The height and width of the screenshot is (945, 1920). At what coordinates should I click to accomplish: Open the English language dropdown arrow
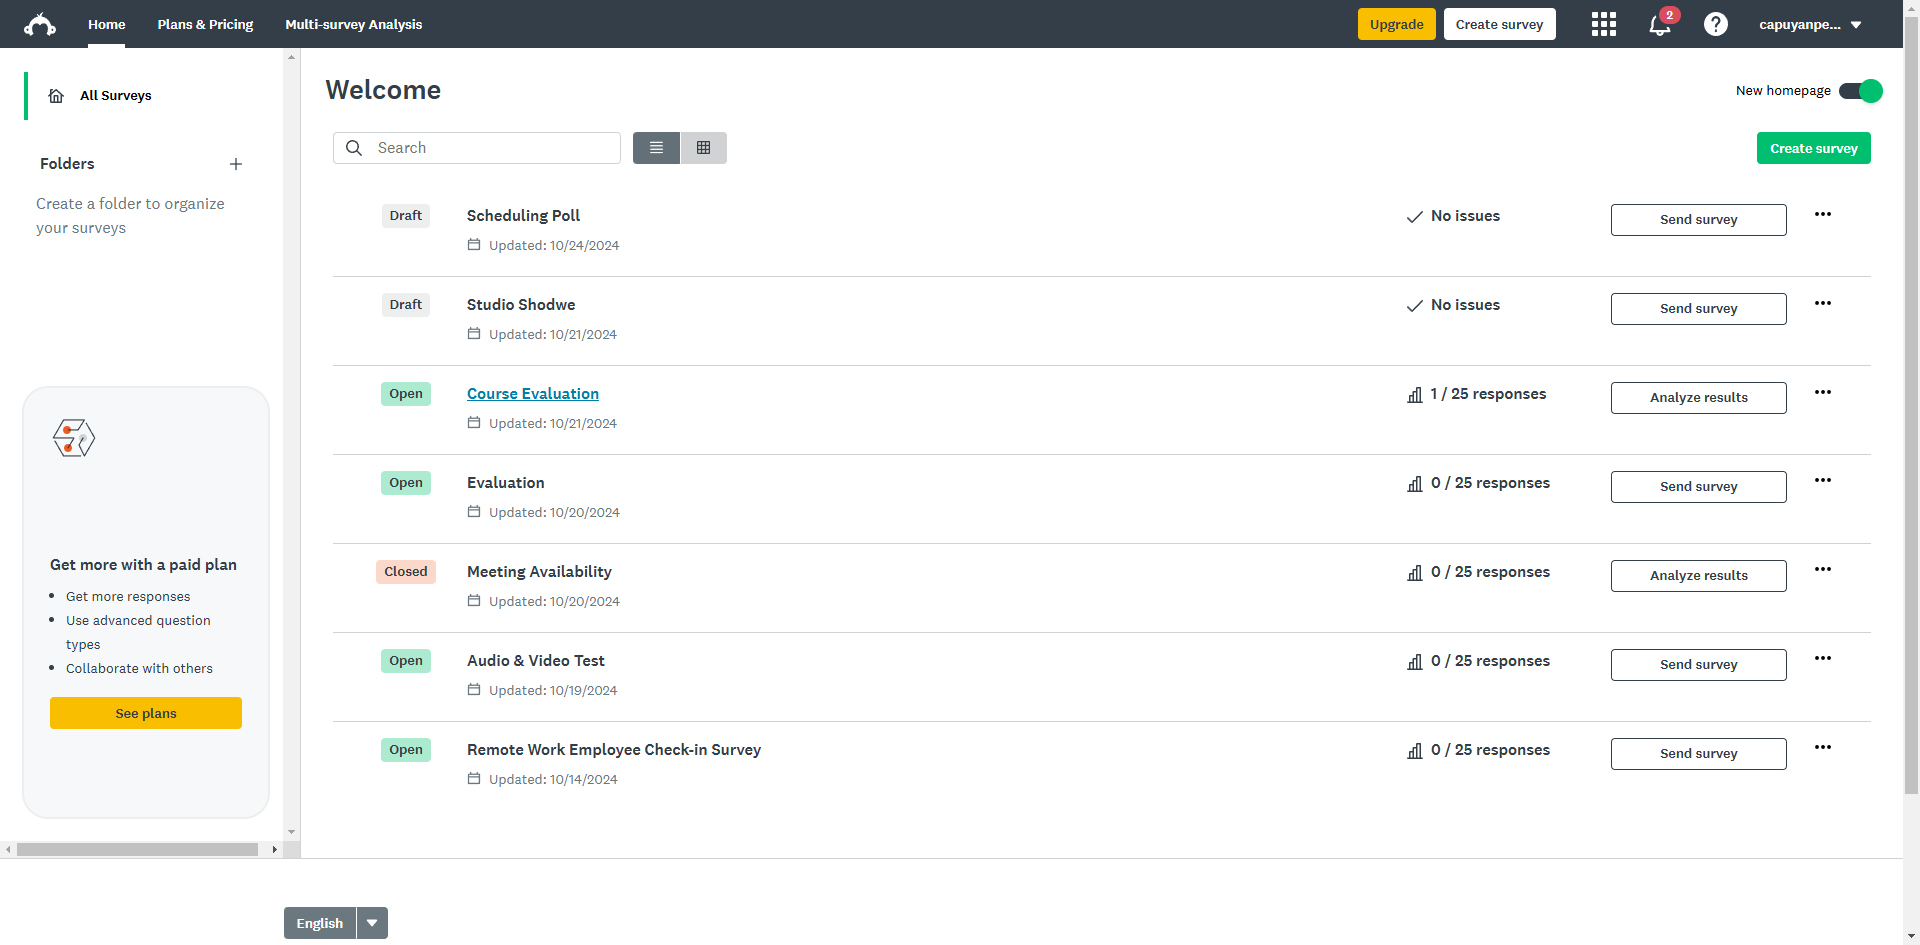tap(372, 923)
